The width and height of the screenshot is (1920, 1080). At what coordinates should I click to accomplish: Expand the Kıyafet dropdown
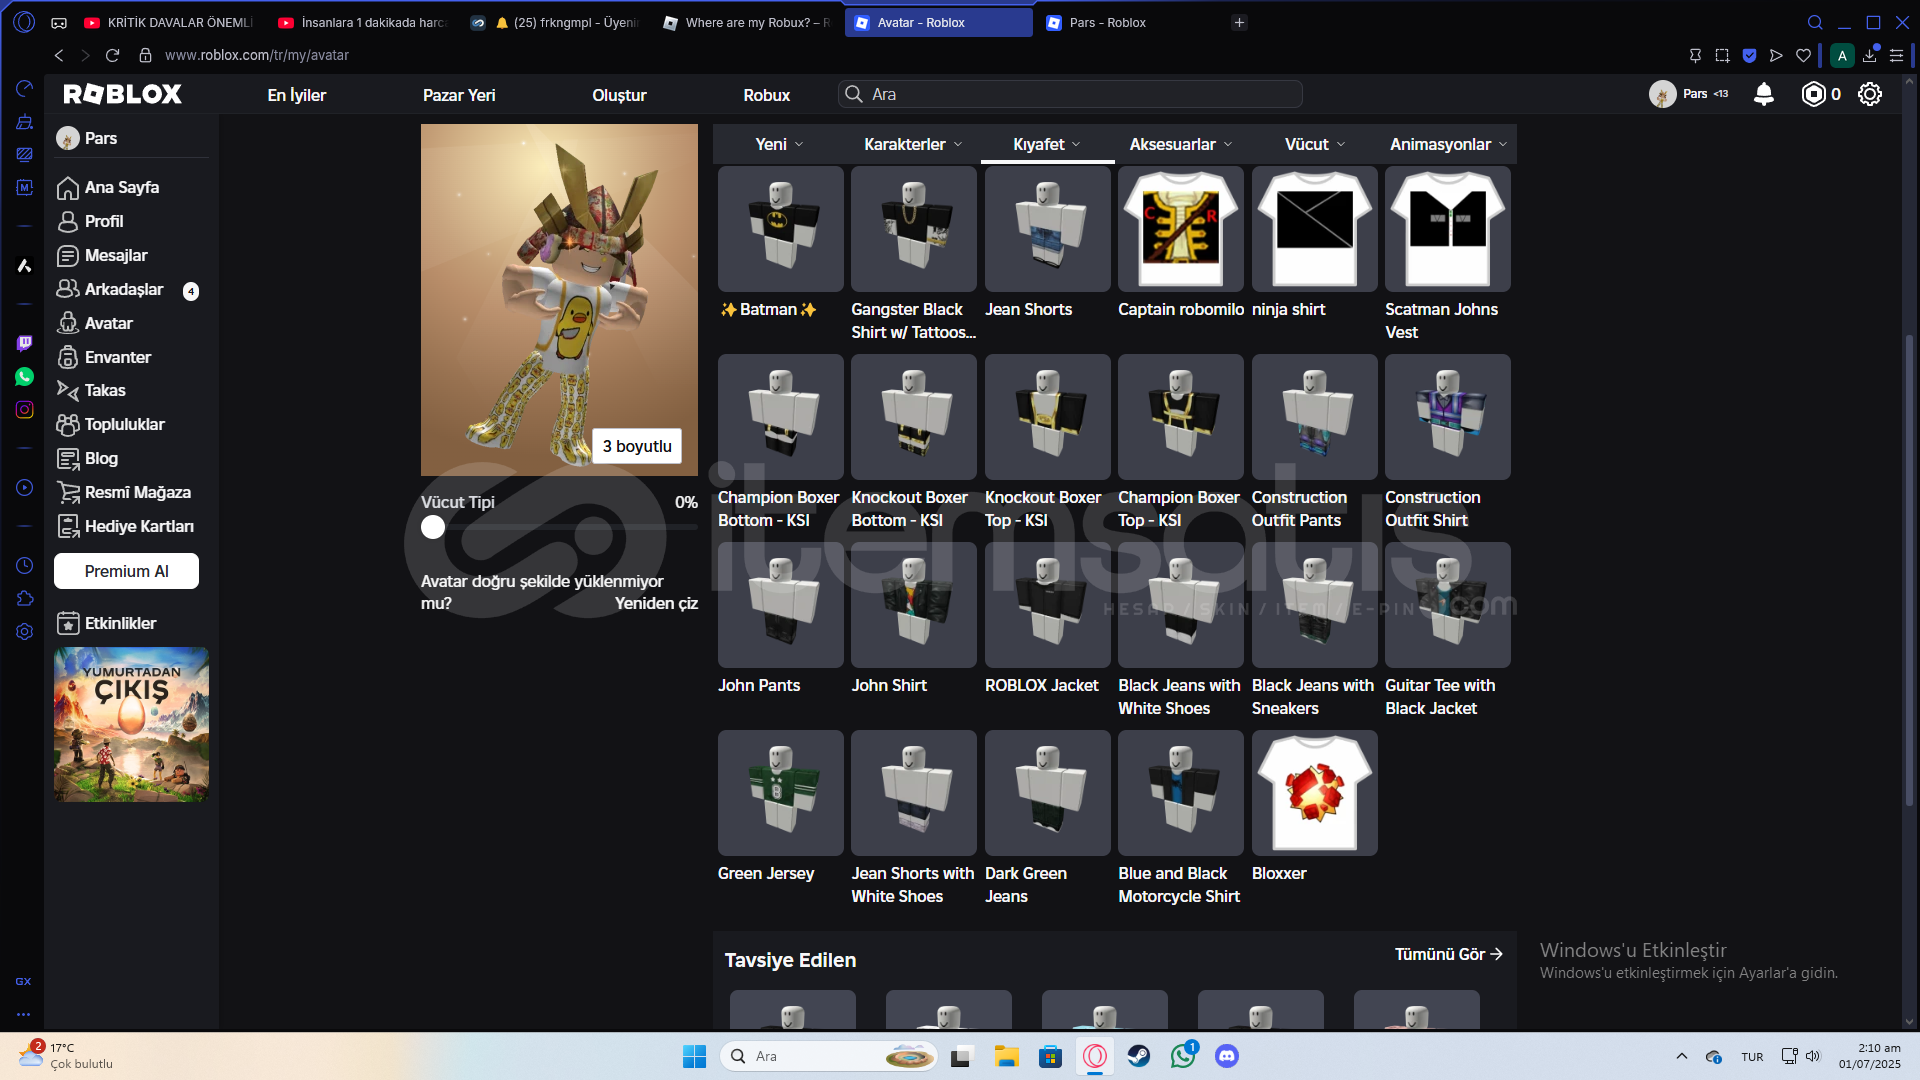coord(1047,144)
